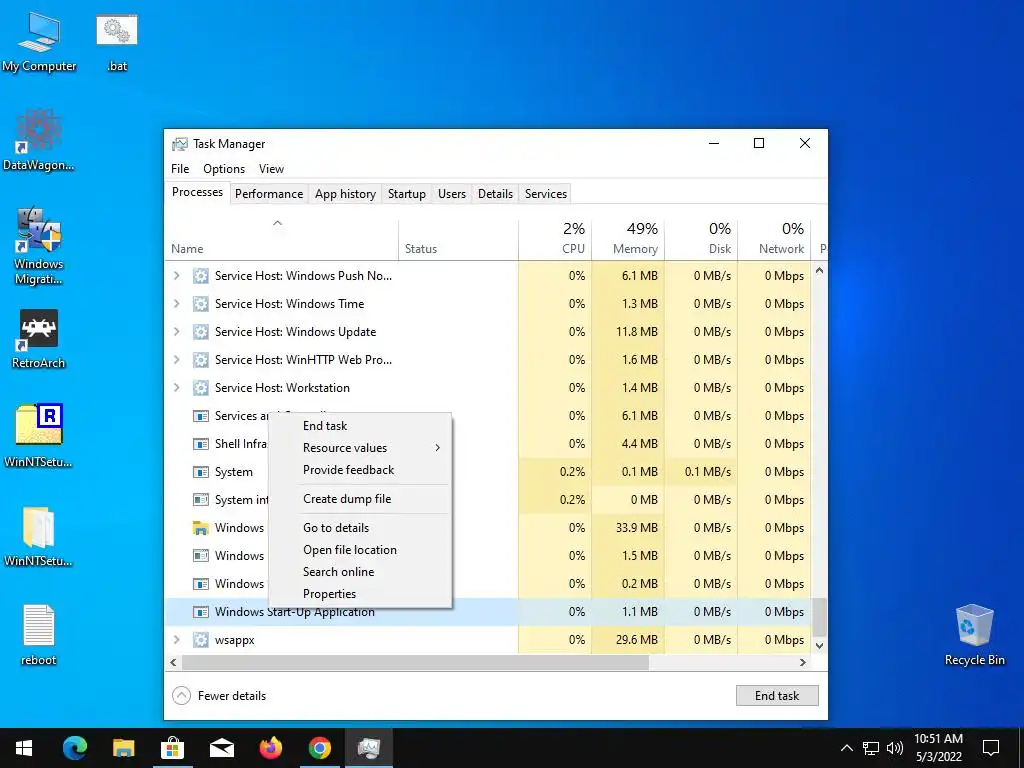
Task: Sort processes by Disk column
Action: (x=701, y=238)
